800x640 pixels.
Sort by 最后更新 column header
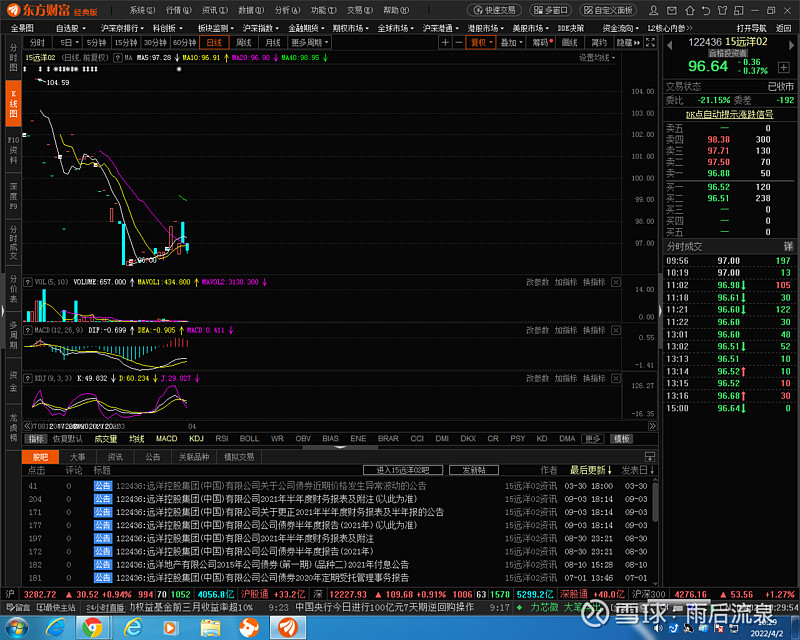590,470
